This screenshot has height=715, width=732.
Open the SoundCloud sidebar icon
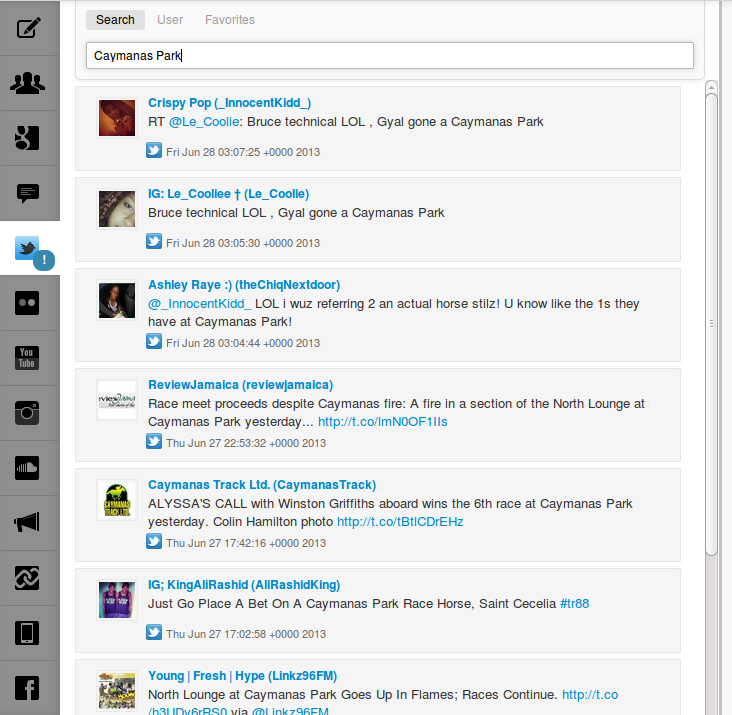click(27, 468)
